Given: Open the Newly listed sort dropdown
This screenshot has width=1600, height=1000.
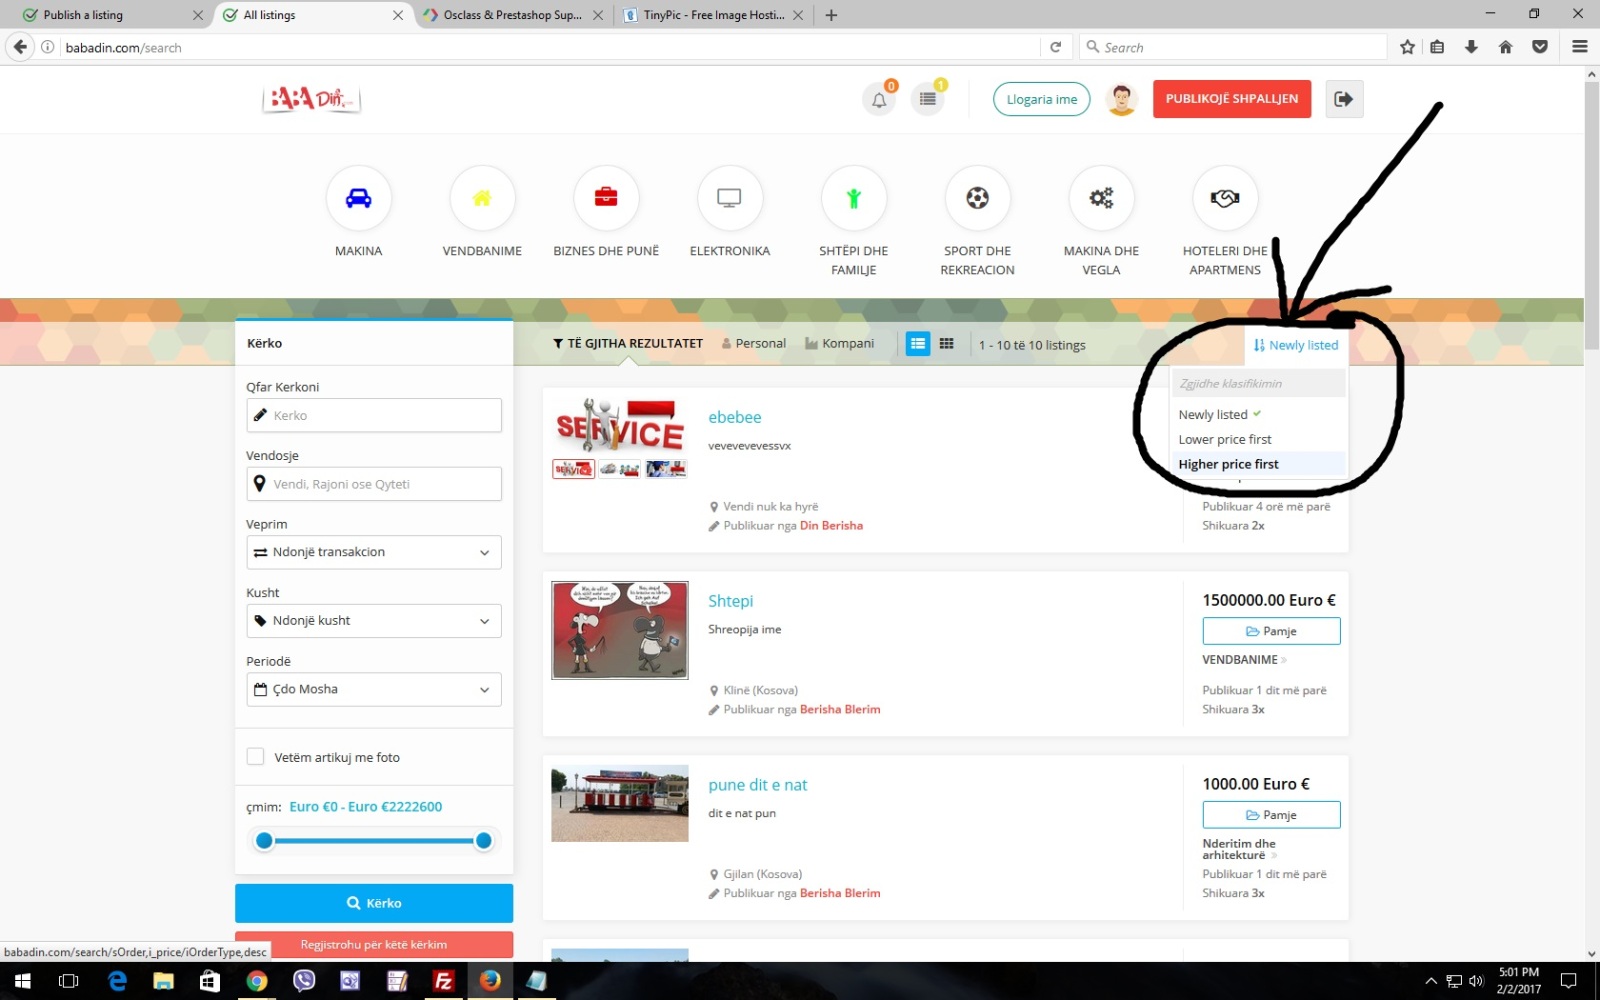Looking at the screenshot, I should 1295,345.
